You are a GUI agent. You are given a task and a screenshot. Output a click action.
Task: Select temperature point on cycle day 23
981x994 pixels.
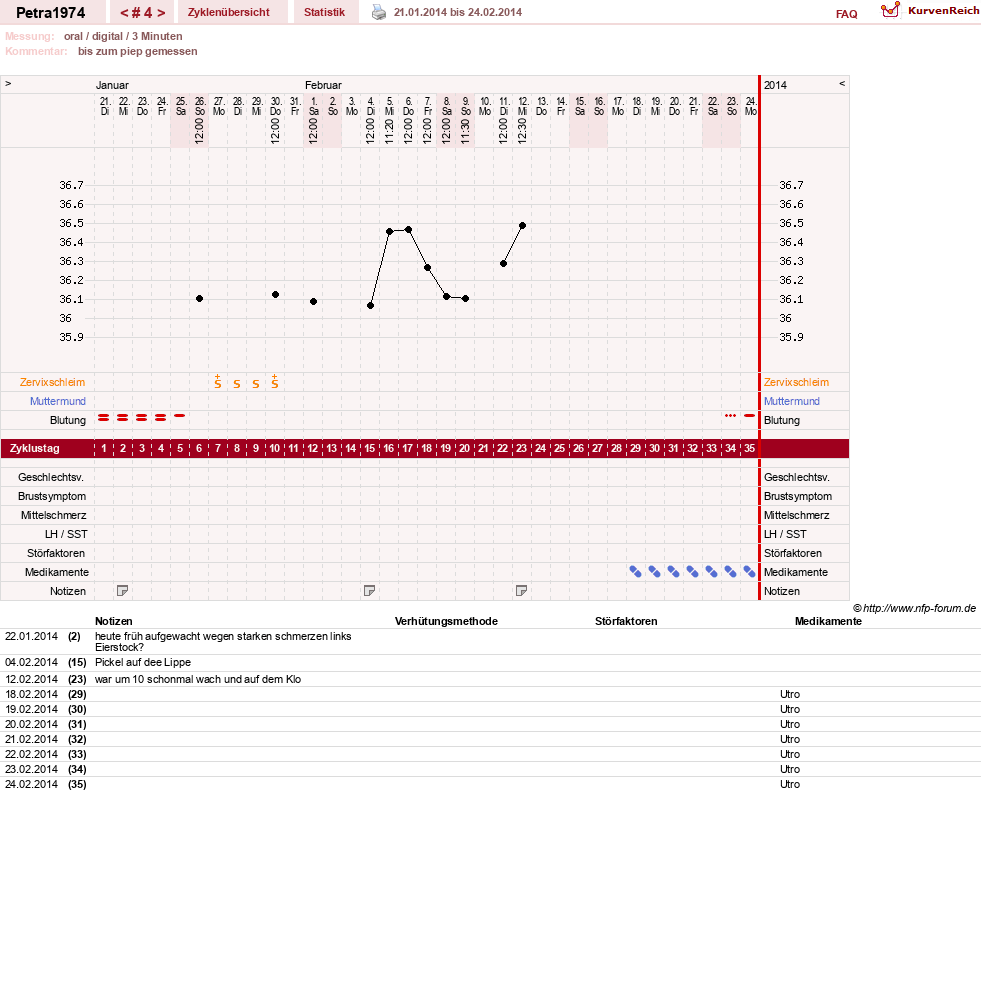point(523,226)
